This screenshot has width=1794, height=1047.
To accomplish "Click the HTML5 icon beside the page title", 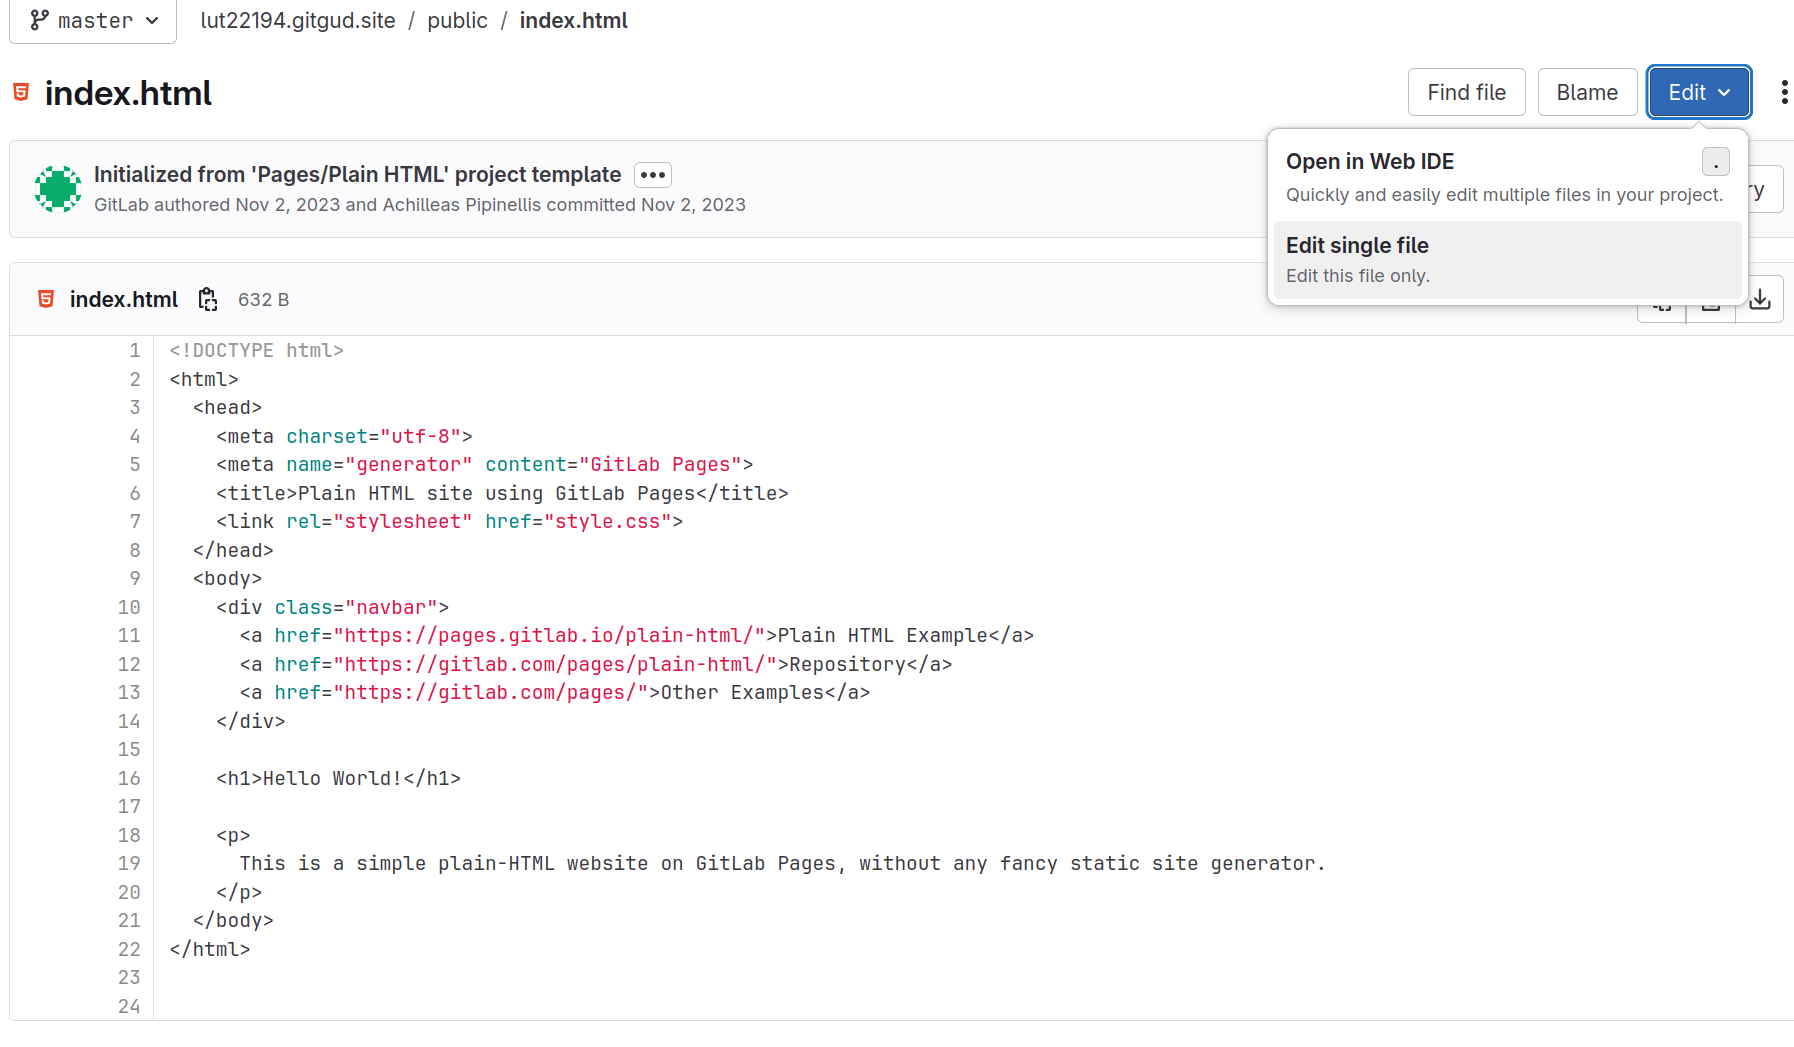I will point(21,93).
